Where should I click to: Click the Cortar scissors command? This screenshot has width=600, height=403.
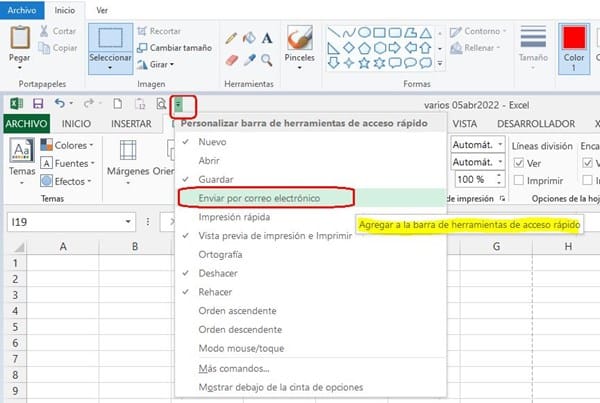point(58,31)
